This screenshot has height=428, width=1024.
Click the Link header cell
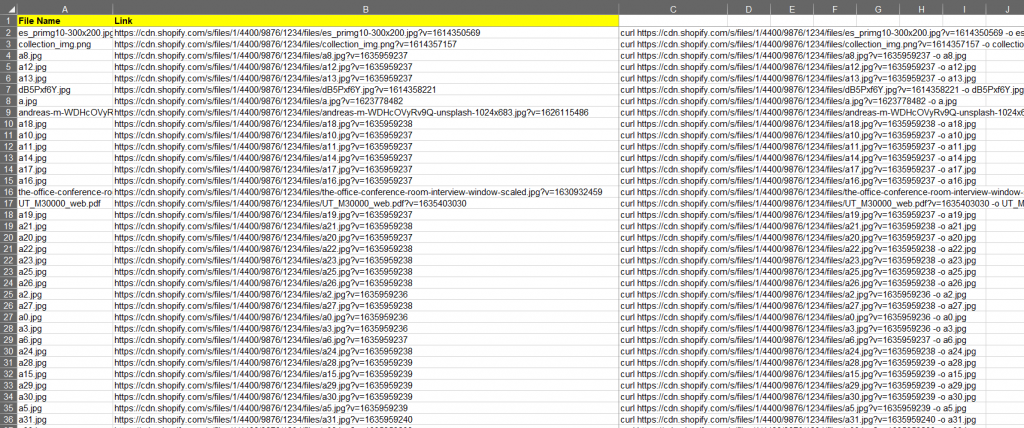click(365, 21)
